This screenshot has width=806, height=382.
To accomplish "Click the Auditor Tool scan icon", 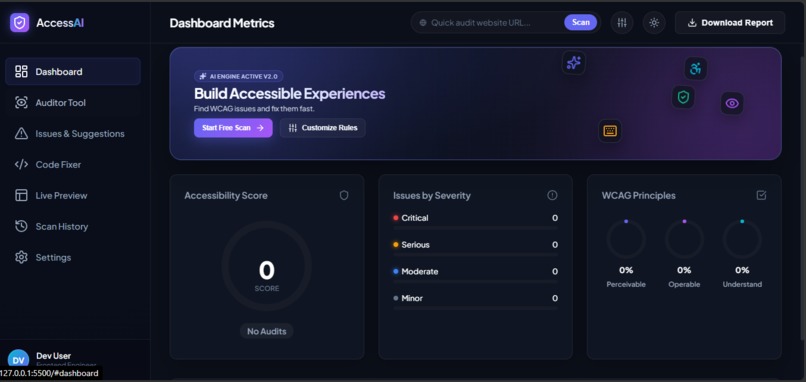I will [x=21, y=102].
